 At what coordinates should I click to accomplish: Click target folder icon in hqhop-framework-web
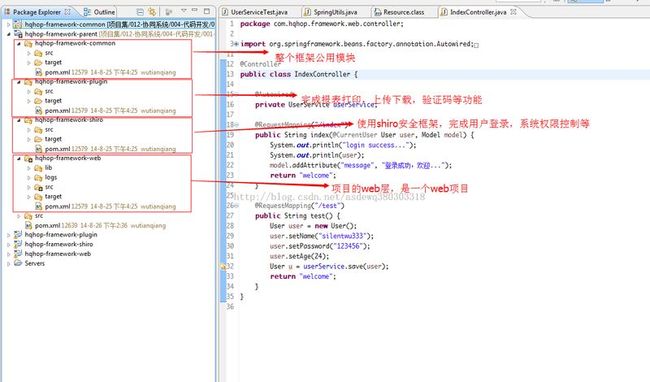[x=38, y=196]
